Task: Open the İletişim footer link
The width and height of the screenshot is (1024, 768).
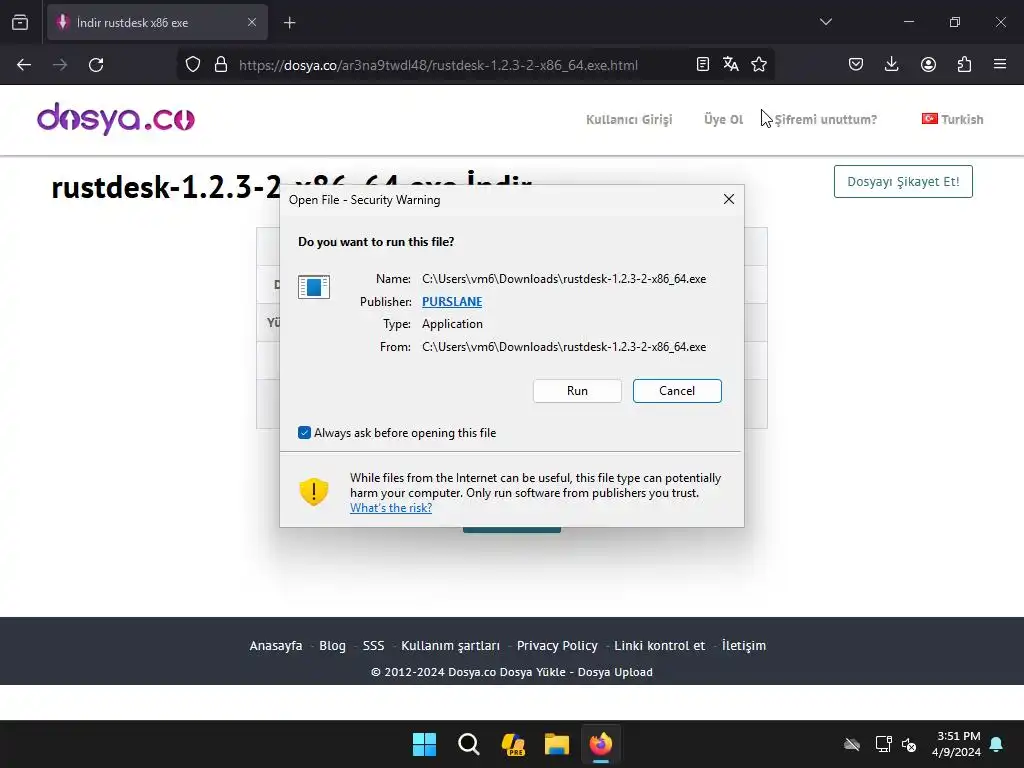Action: click(744, 645)
